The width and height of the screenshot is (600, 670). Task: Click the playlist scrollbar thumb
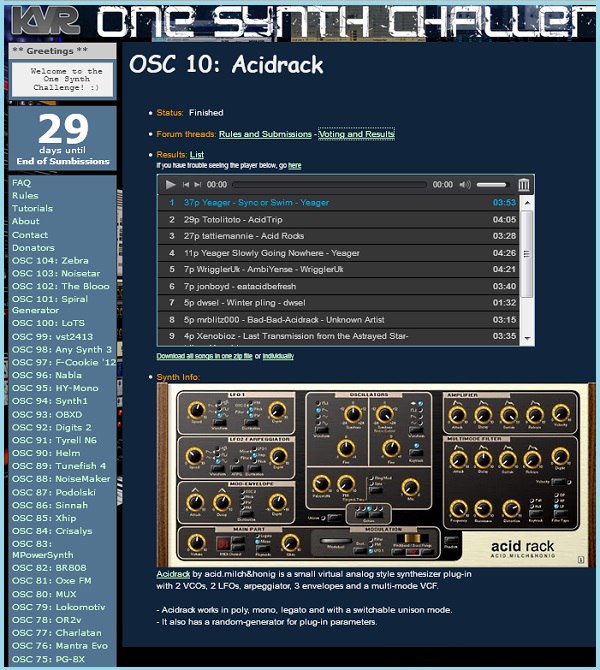coord(527,253)
